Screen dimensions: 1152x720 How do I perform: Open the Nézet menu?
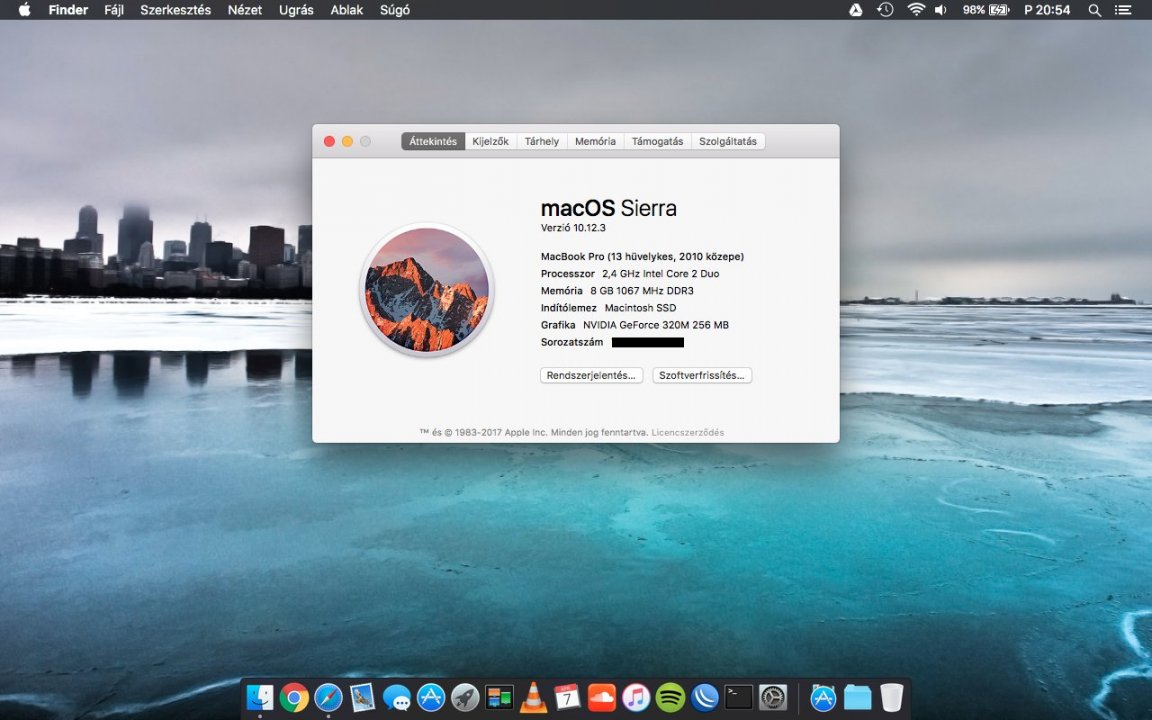(245, 10)
